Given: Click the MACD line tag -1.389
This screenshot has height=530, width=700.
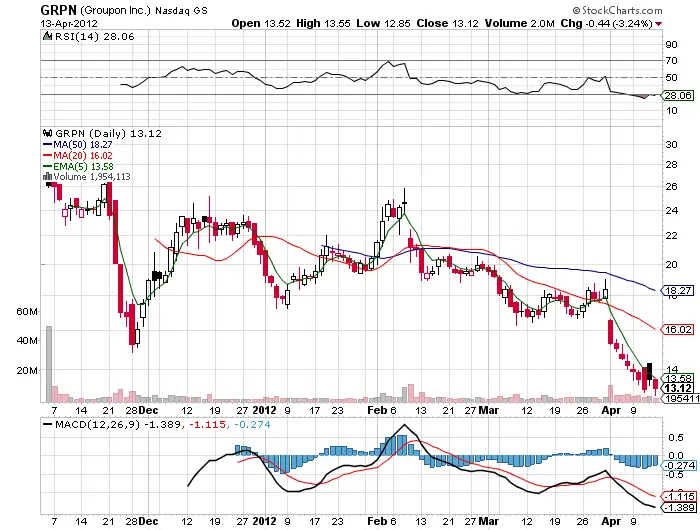Looking at the screenshot, I should coord(679,508).
